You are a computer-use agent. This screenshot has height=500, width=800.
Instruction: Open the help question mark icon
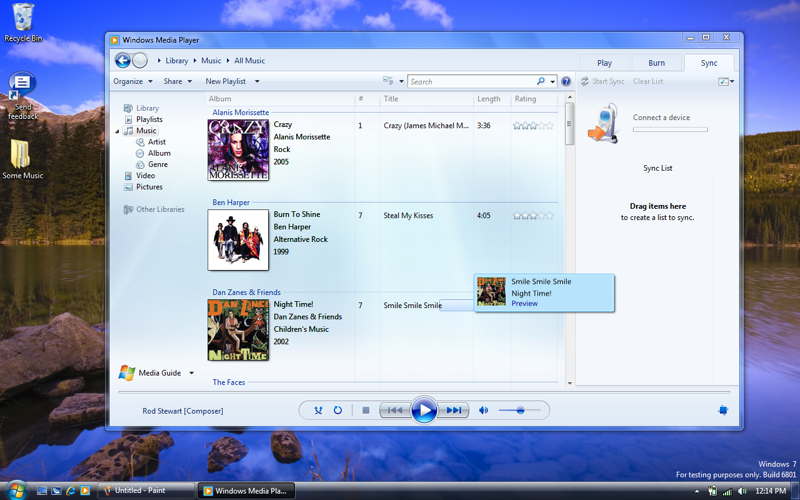[x=566, y=81]
